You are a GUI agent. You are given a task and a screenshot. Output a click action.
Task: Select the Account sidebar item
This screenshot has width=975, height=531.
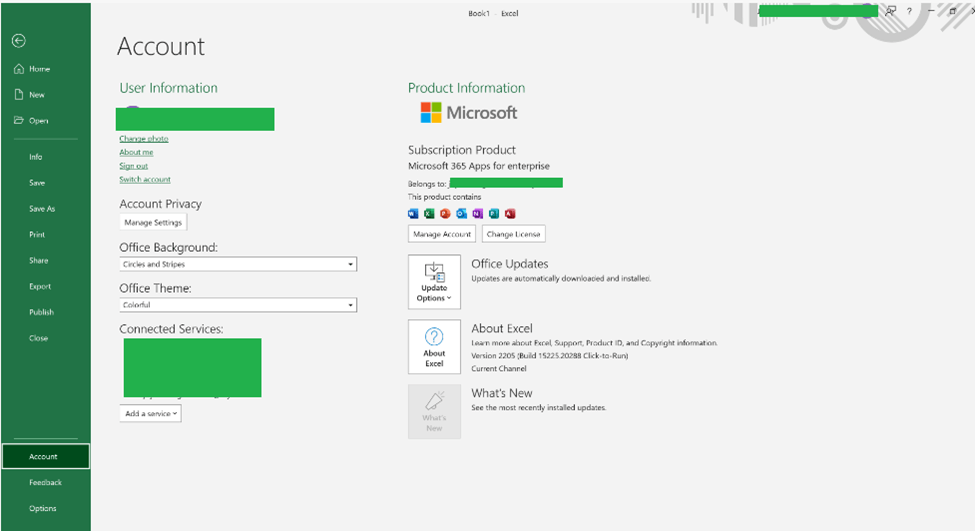45,456
